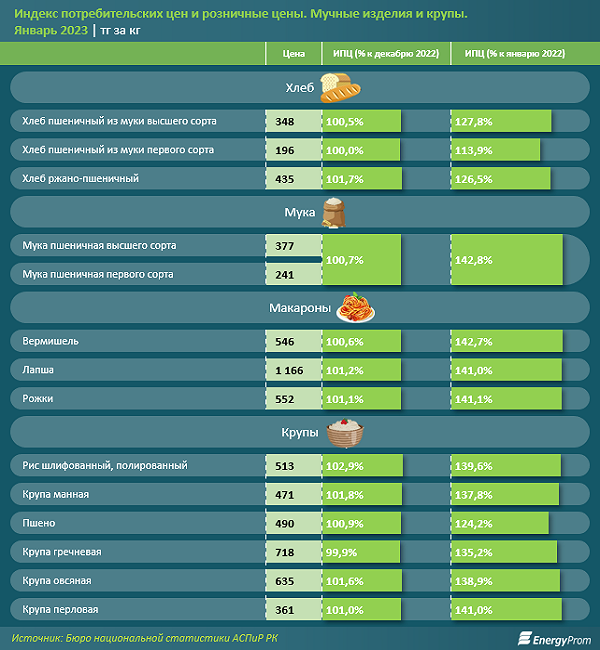The height and width of the screenshot is (650, 600).
Task: Click the flour sack icon beside Мука
Action: pyautogui.click(x=334, y=213)
